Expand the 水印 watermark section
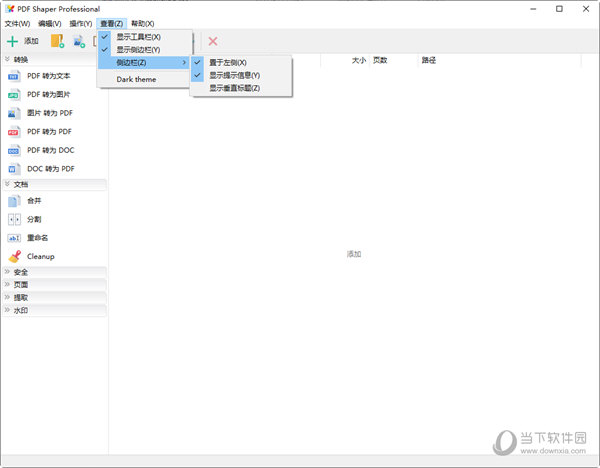The image size is (600, 468). pos(54,310)
